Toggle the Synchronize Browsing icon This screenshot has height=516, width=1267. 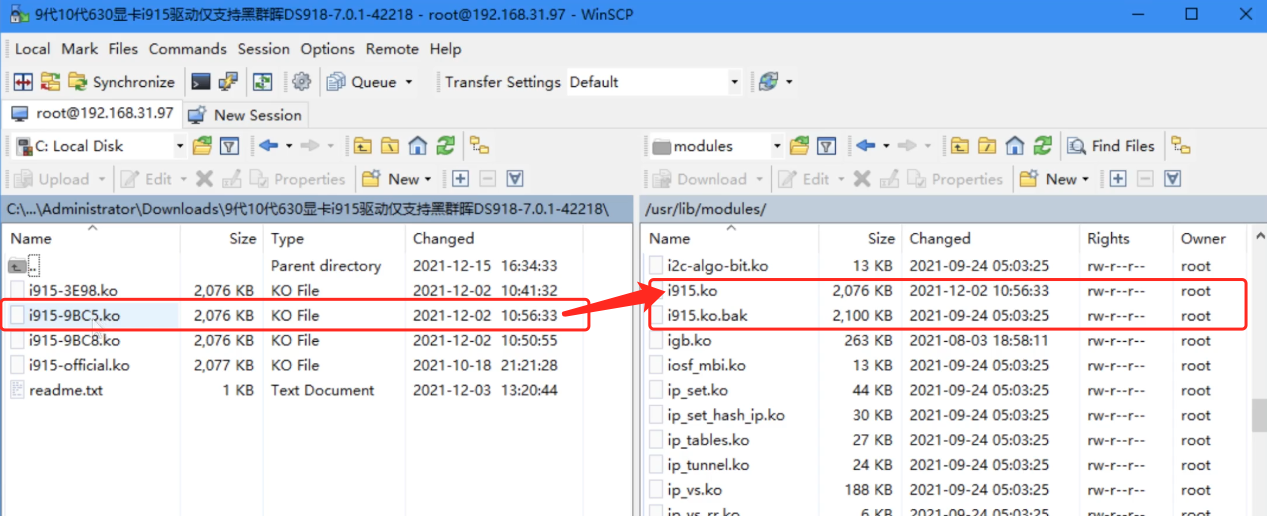[262, 82]
